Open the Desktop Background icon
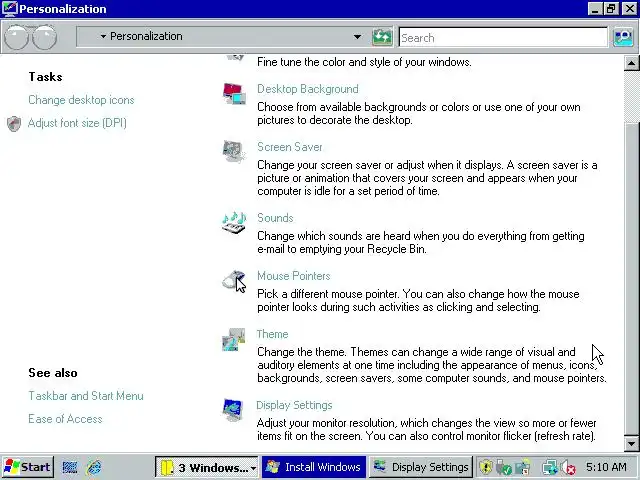Image resolution: width=640 pixels, height=480 pixels. [x=234, y=93]
